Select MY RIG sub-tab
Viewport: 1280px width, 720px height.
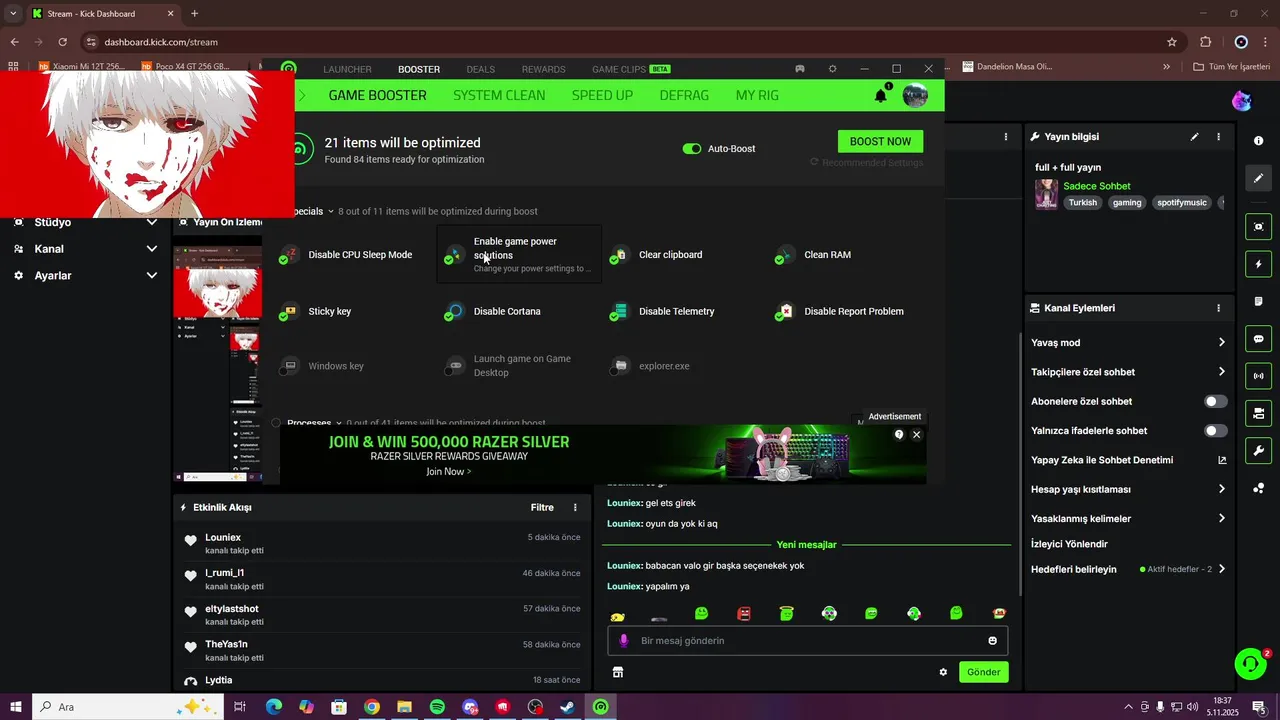pyautogui.click(x=757, y=96)
